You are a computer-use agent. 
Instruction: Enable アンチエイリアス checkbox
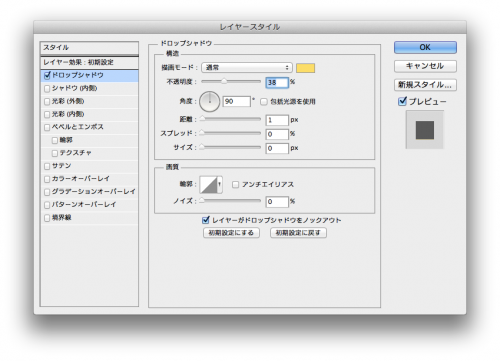pyautogui.click(x=235, y=185)
